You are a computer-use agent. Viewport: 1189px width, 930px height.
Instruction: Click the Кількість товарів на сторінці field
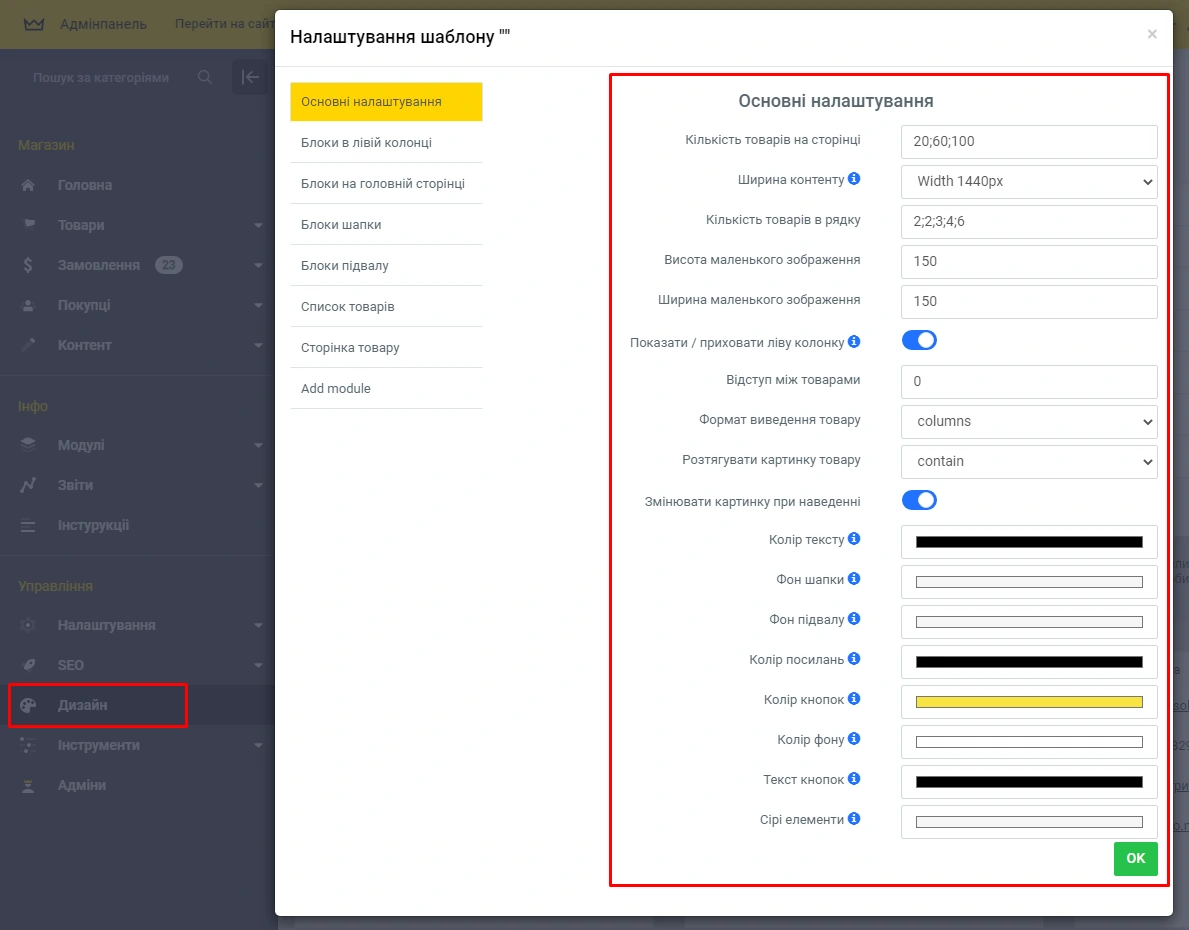click(1028, 142)
